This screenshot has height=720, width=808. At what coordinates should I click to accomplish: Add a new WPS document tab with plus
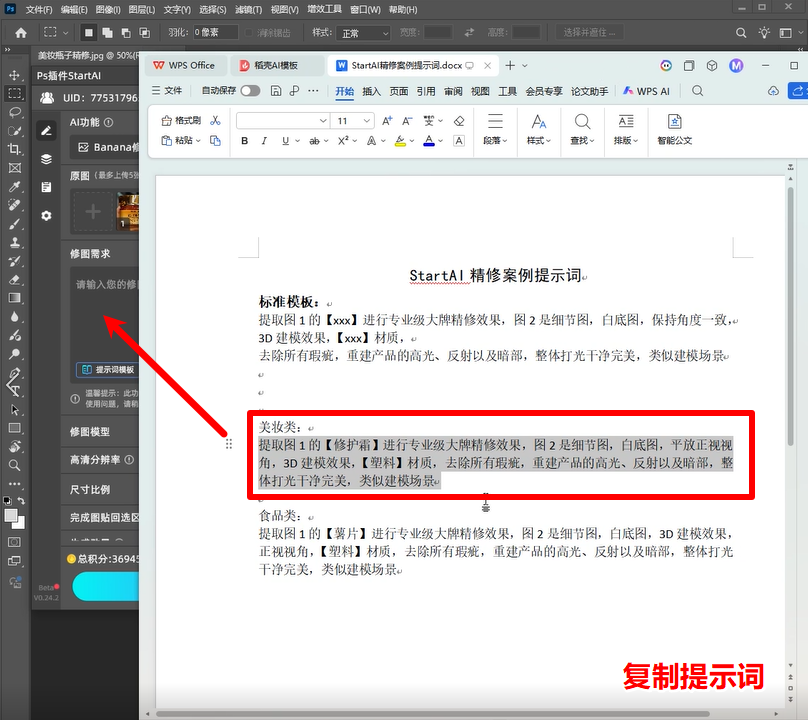click(x=510, y=65)
